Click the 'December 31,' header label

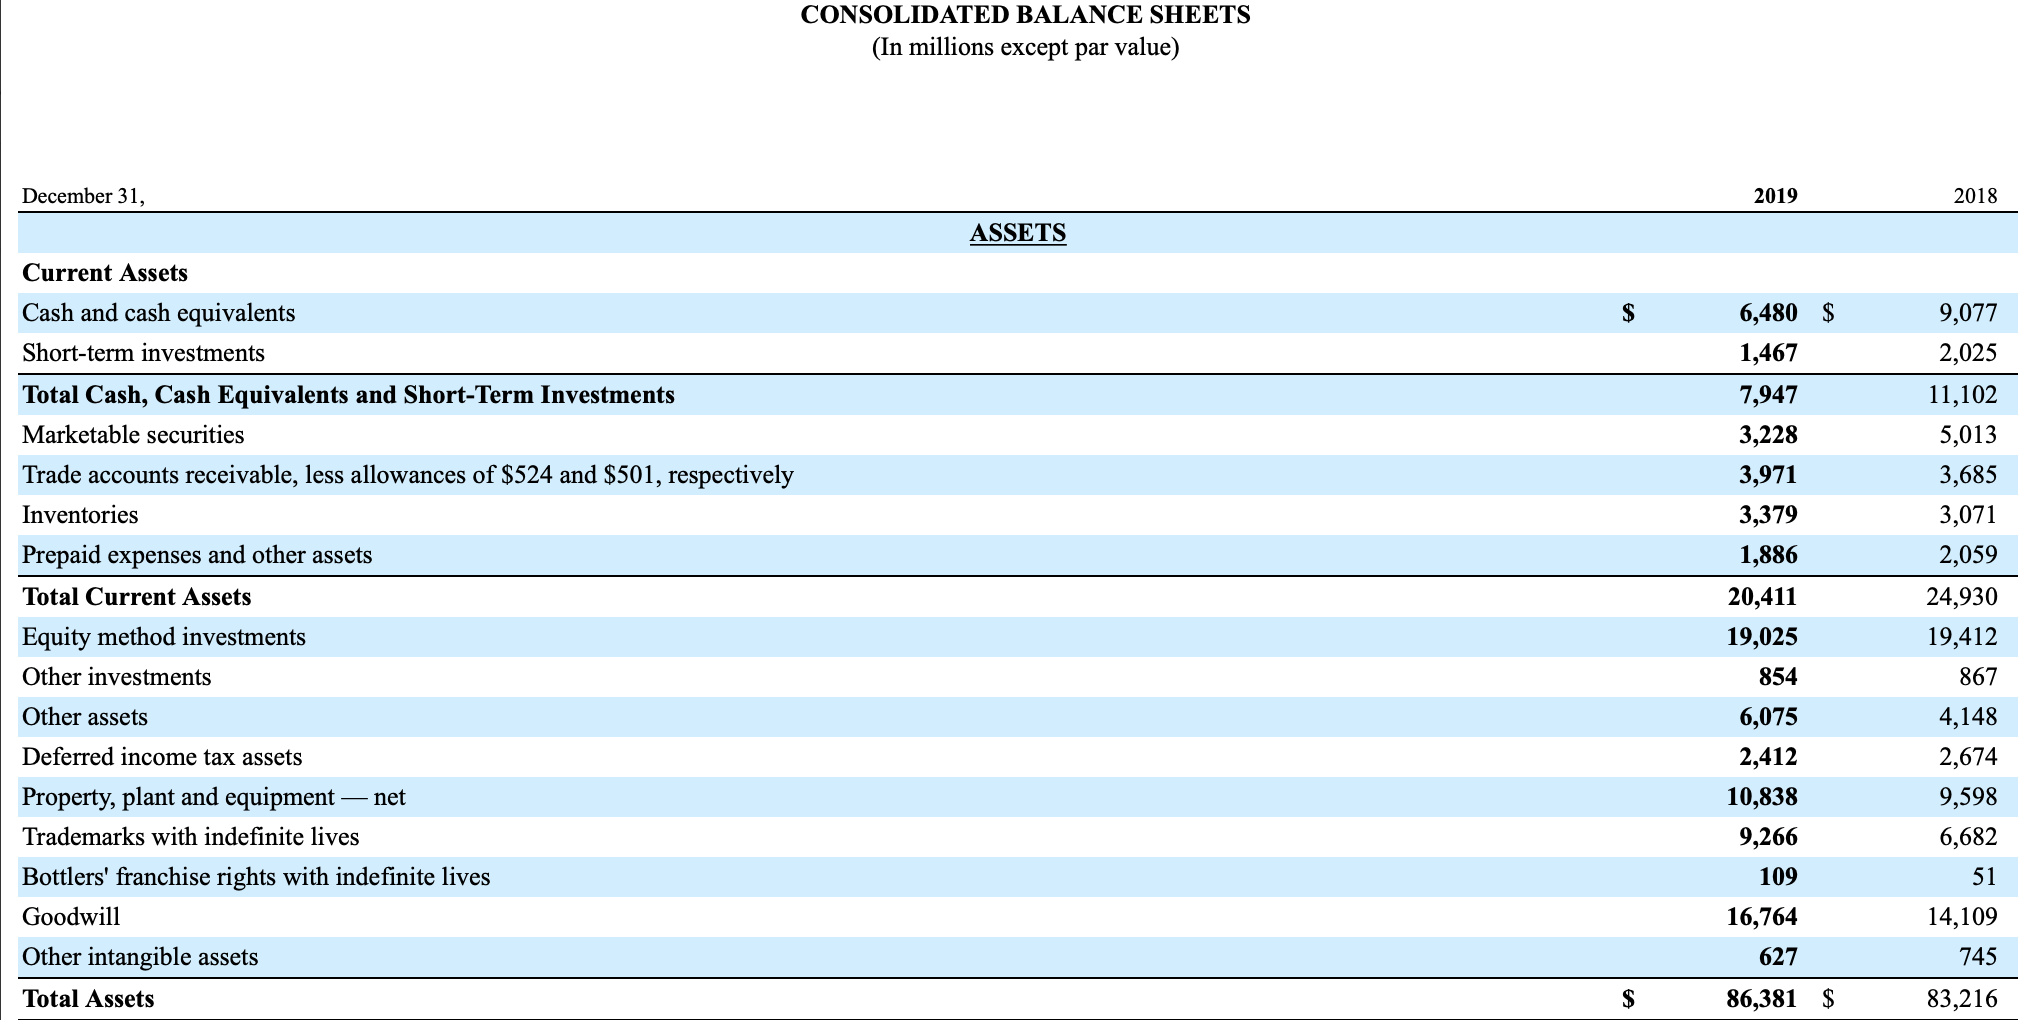coord(83,196)
